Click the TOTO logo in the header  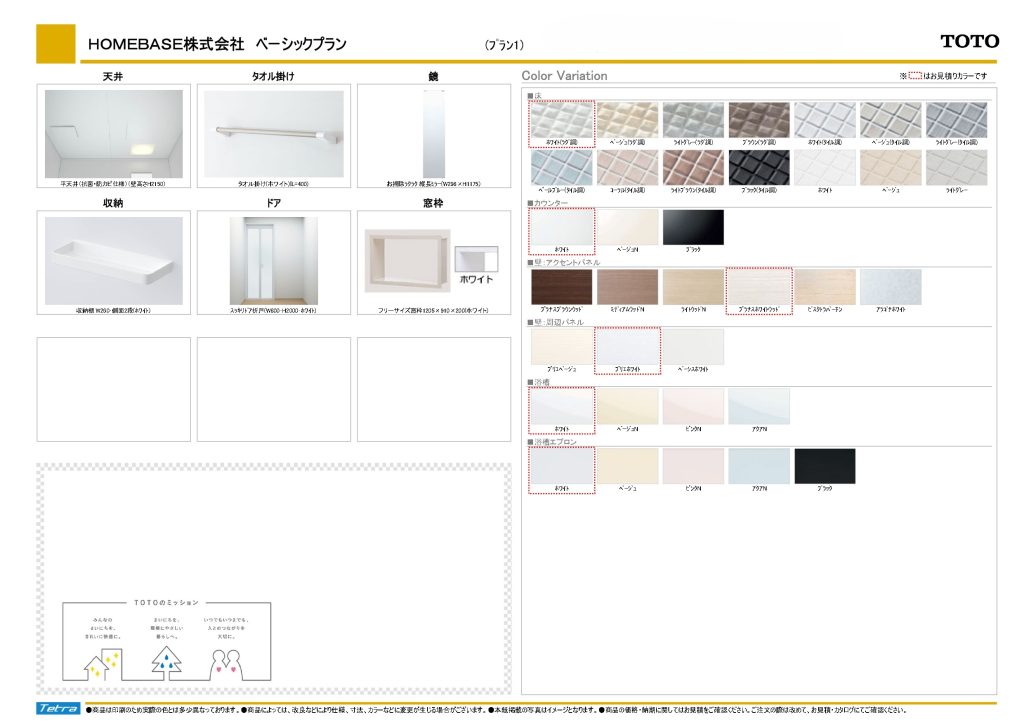(x=969, y=41)
